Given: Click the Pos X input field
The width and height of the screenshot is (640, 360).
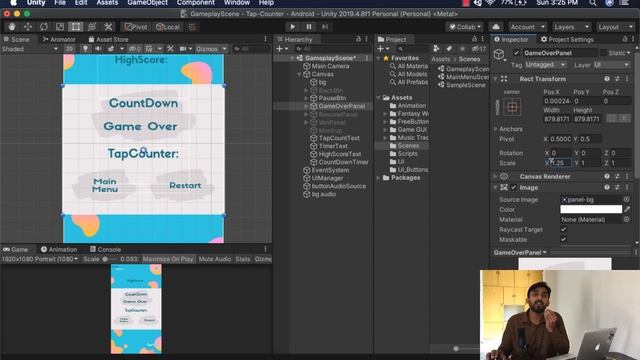Looking at the screenshot, I should [557, 101].
